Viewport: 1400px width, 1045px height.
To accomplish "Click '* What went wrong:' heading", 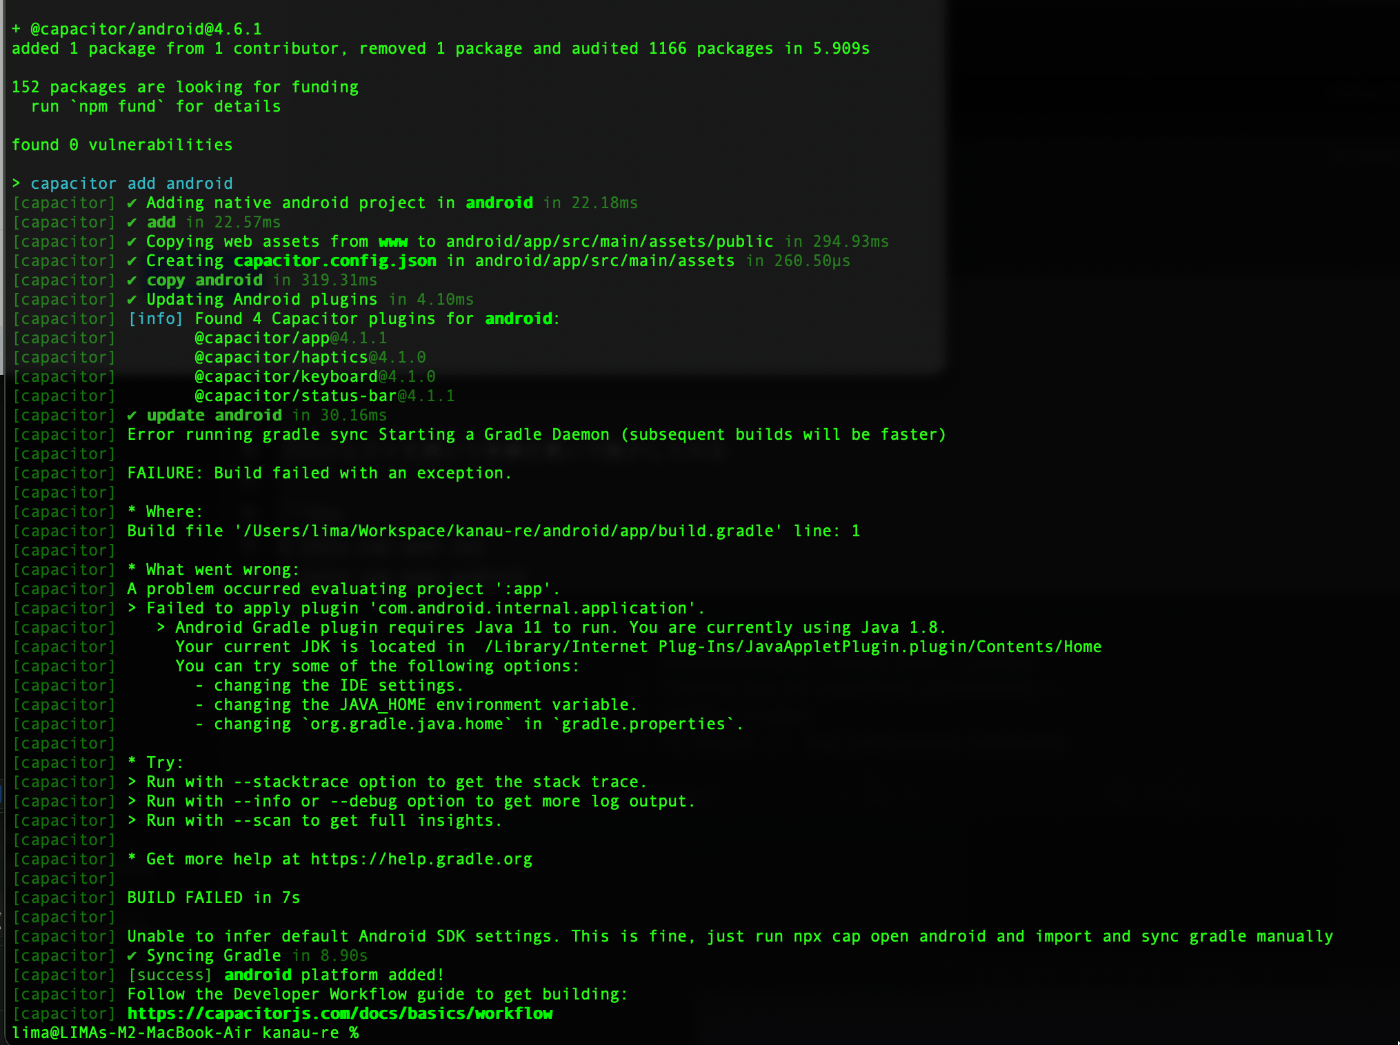I will point(213,570).
